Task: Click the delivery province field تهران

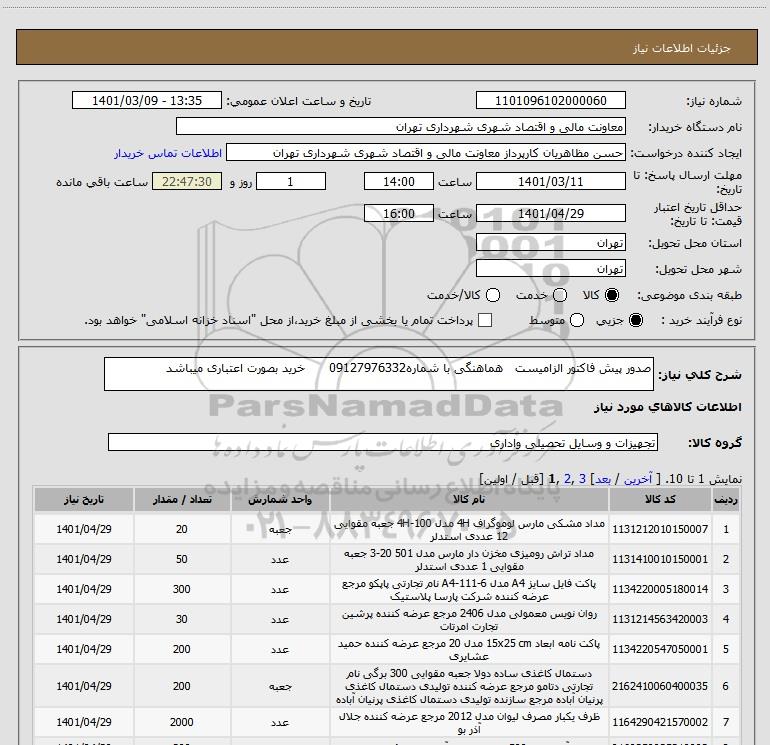Action: click(x=550, y=242)
